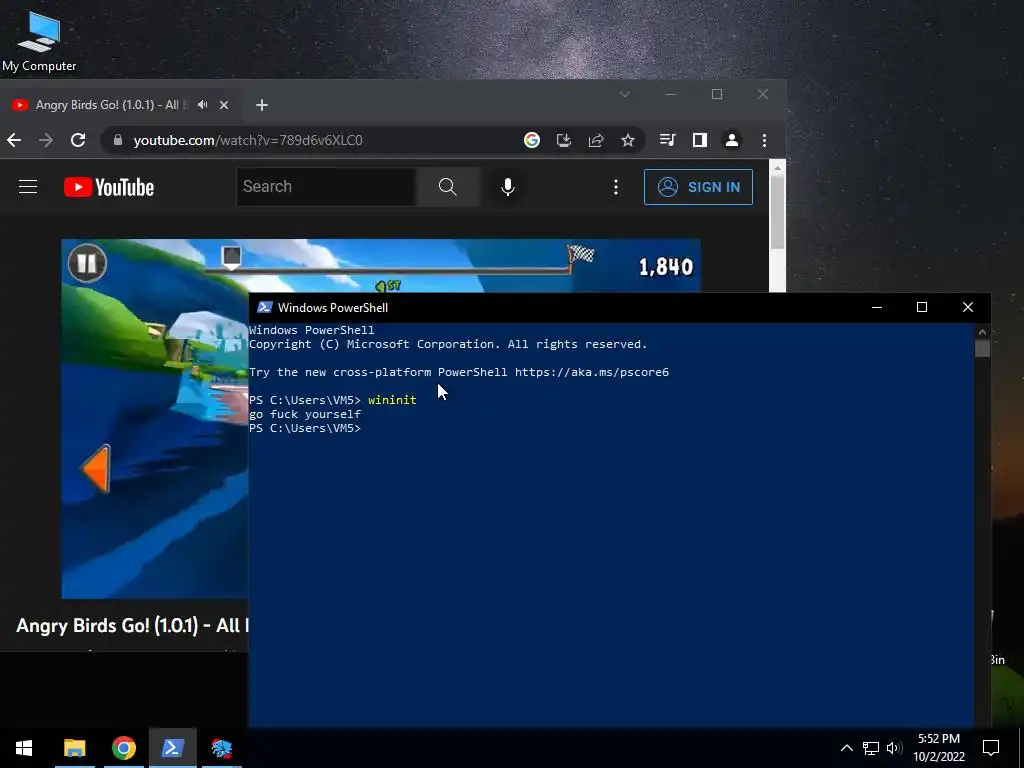The image size is (1024, 768).
Task: Focus the YouTube Search box
Action: click(x=325, y=187)
